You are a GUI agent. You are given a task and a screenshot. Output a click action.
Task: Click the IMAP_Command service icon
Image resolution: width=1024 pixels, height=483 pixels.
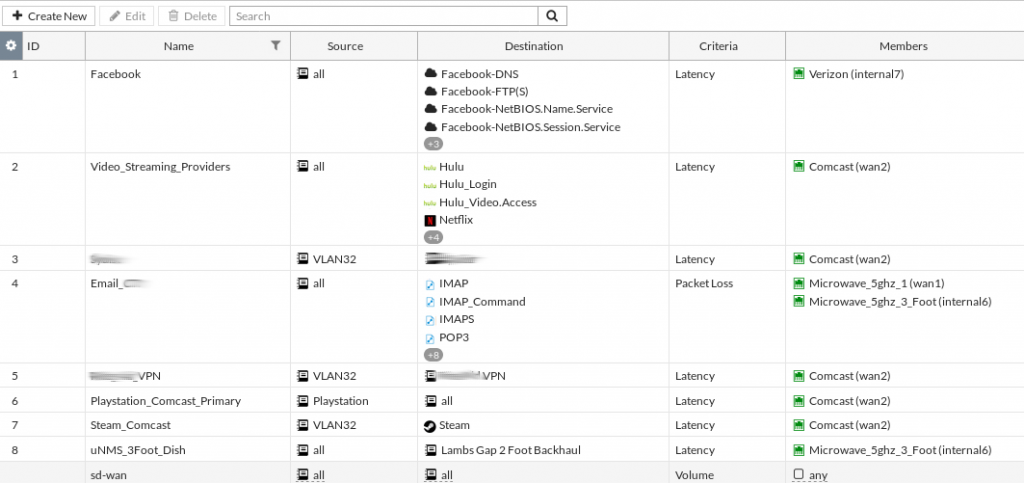(430, 302)
